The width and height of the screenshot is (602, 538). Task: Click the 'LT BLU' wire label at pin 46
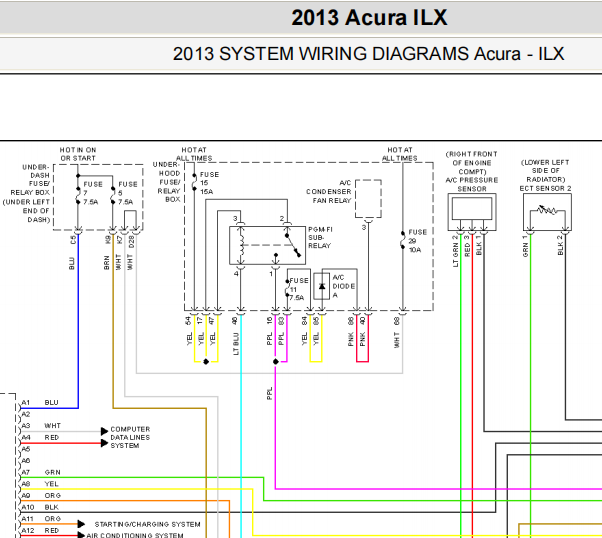tap(236, 344)
